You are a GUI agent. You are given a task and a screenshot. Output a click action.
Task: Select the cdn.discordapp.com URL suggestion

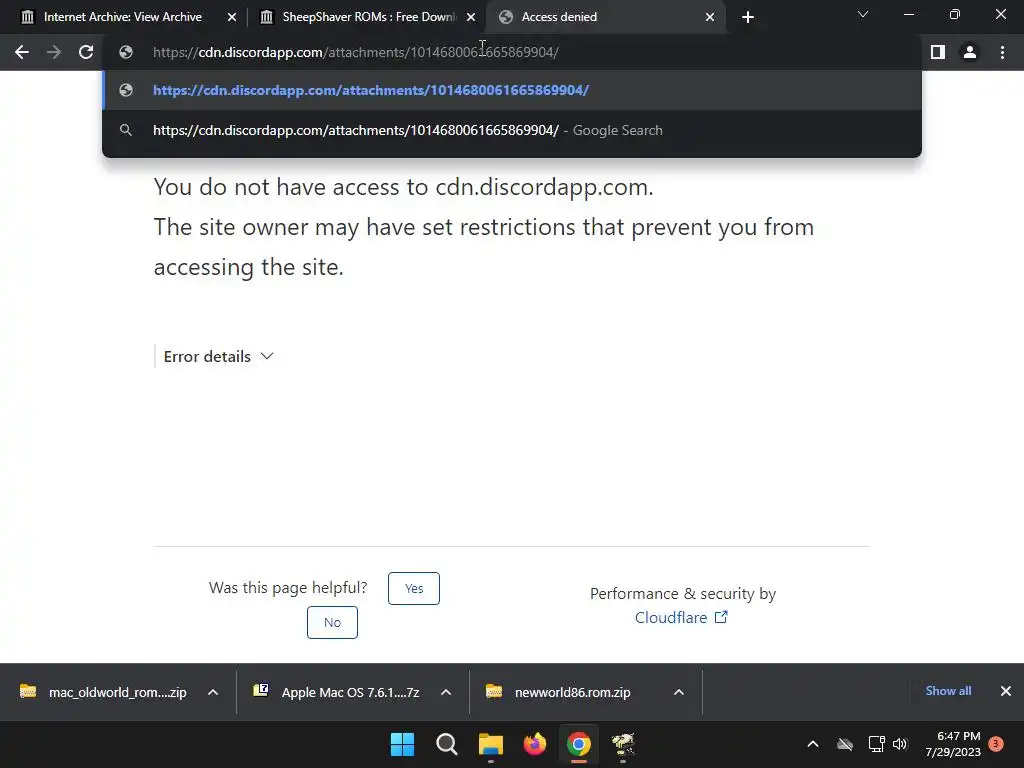[x=512, y=90]
